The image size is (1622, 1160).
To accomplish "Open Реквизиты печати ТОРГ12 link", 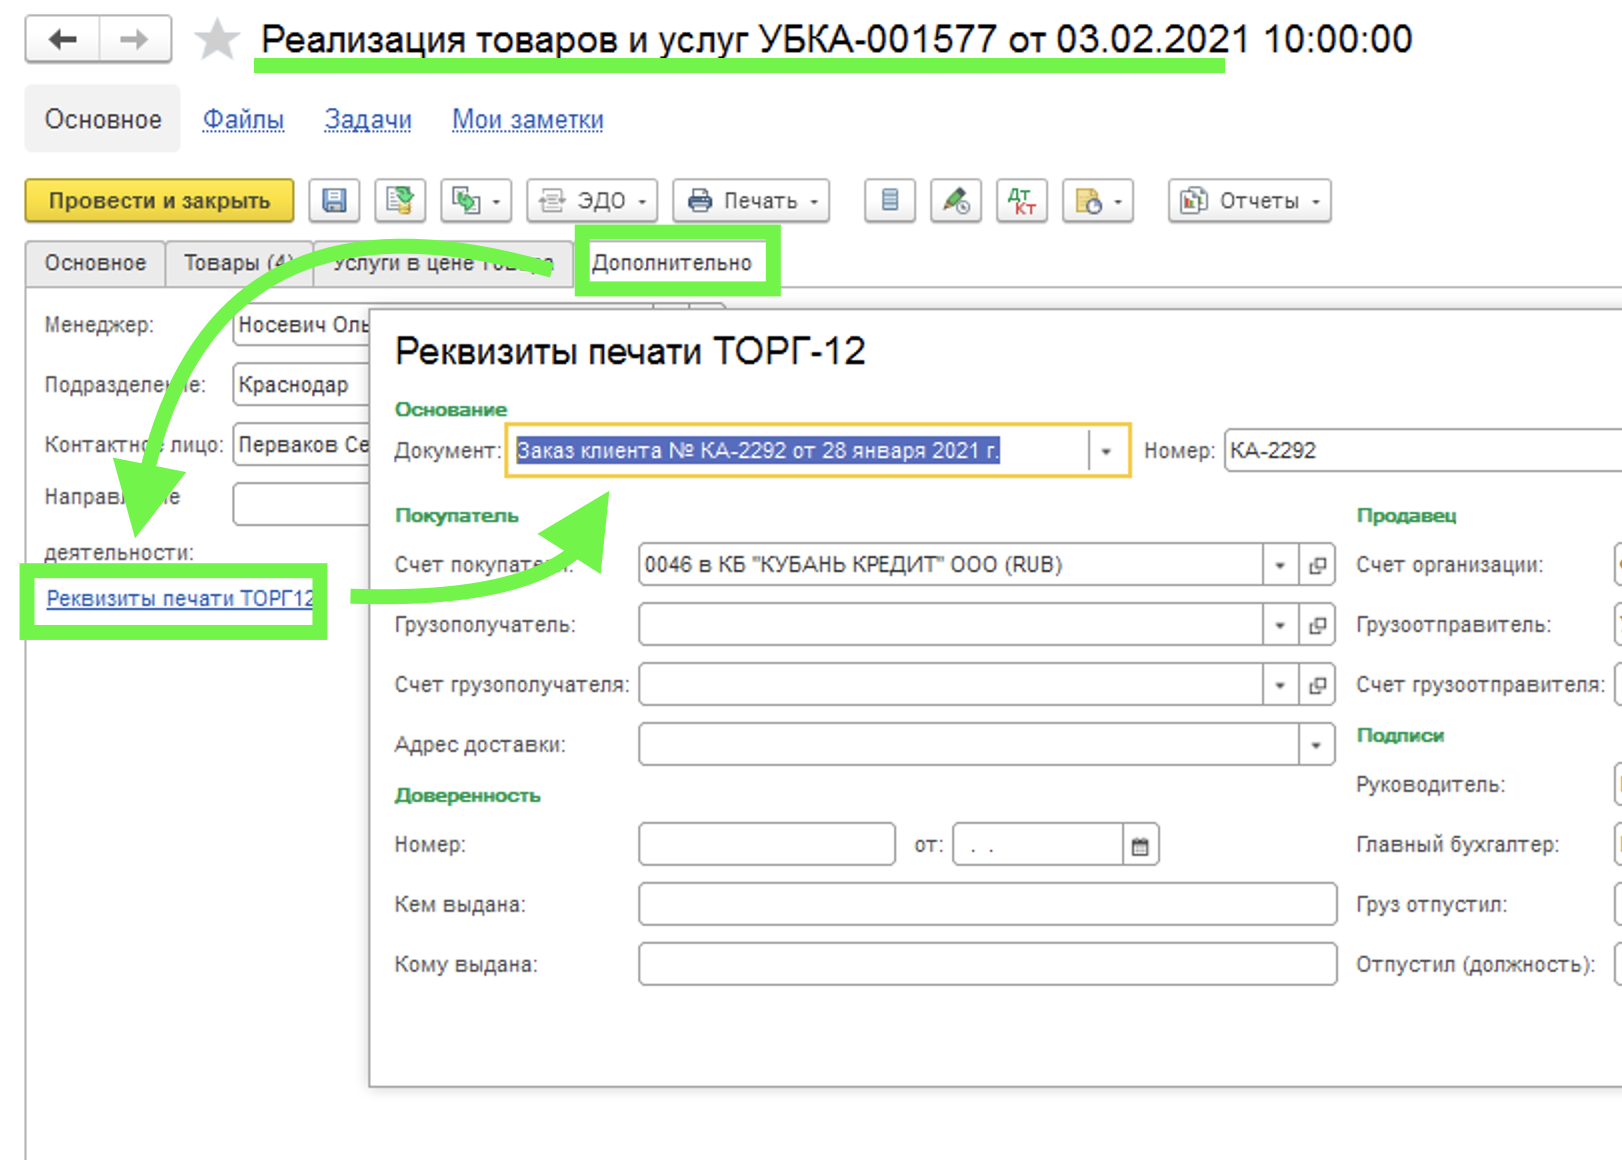I will click(180, 599).
